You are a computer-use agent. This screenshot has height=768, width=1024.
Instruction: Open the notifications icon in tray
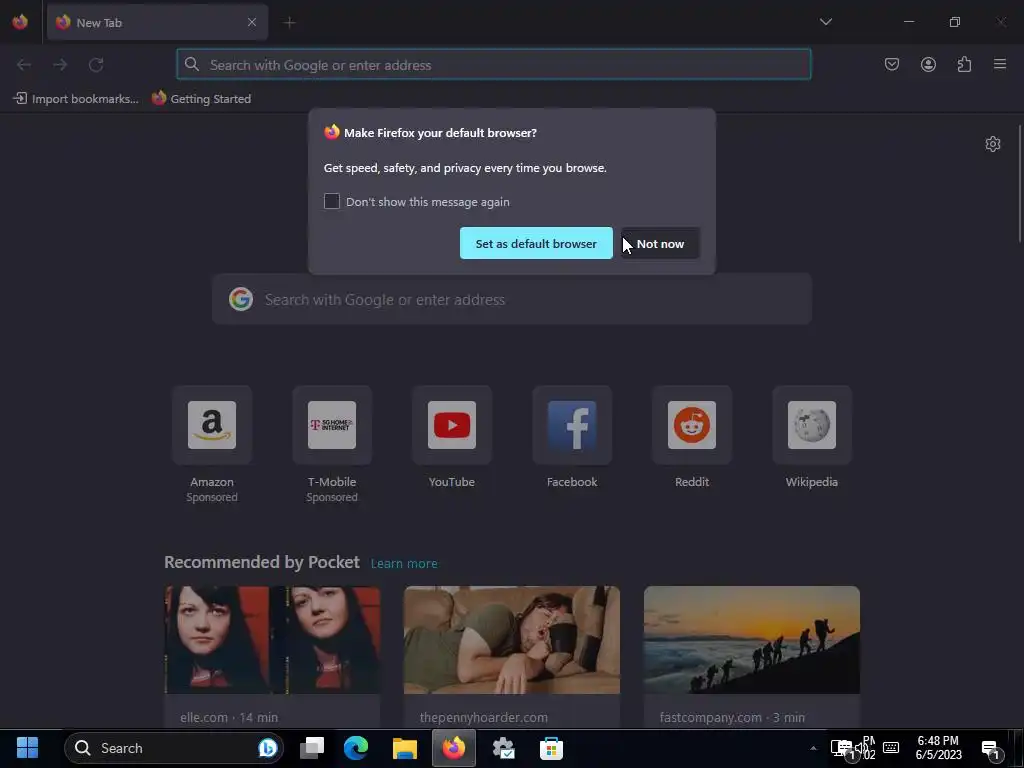[991, 749]
